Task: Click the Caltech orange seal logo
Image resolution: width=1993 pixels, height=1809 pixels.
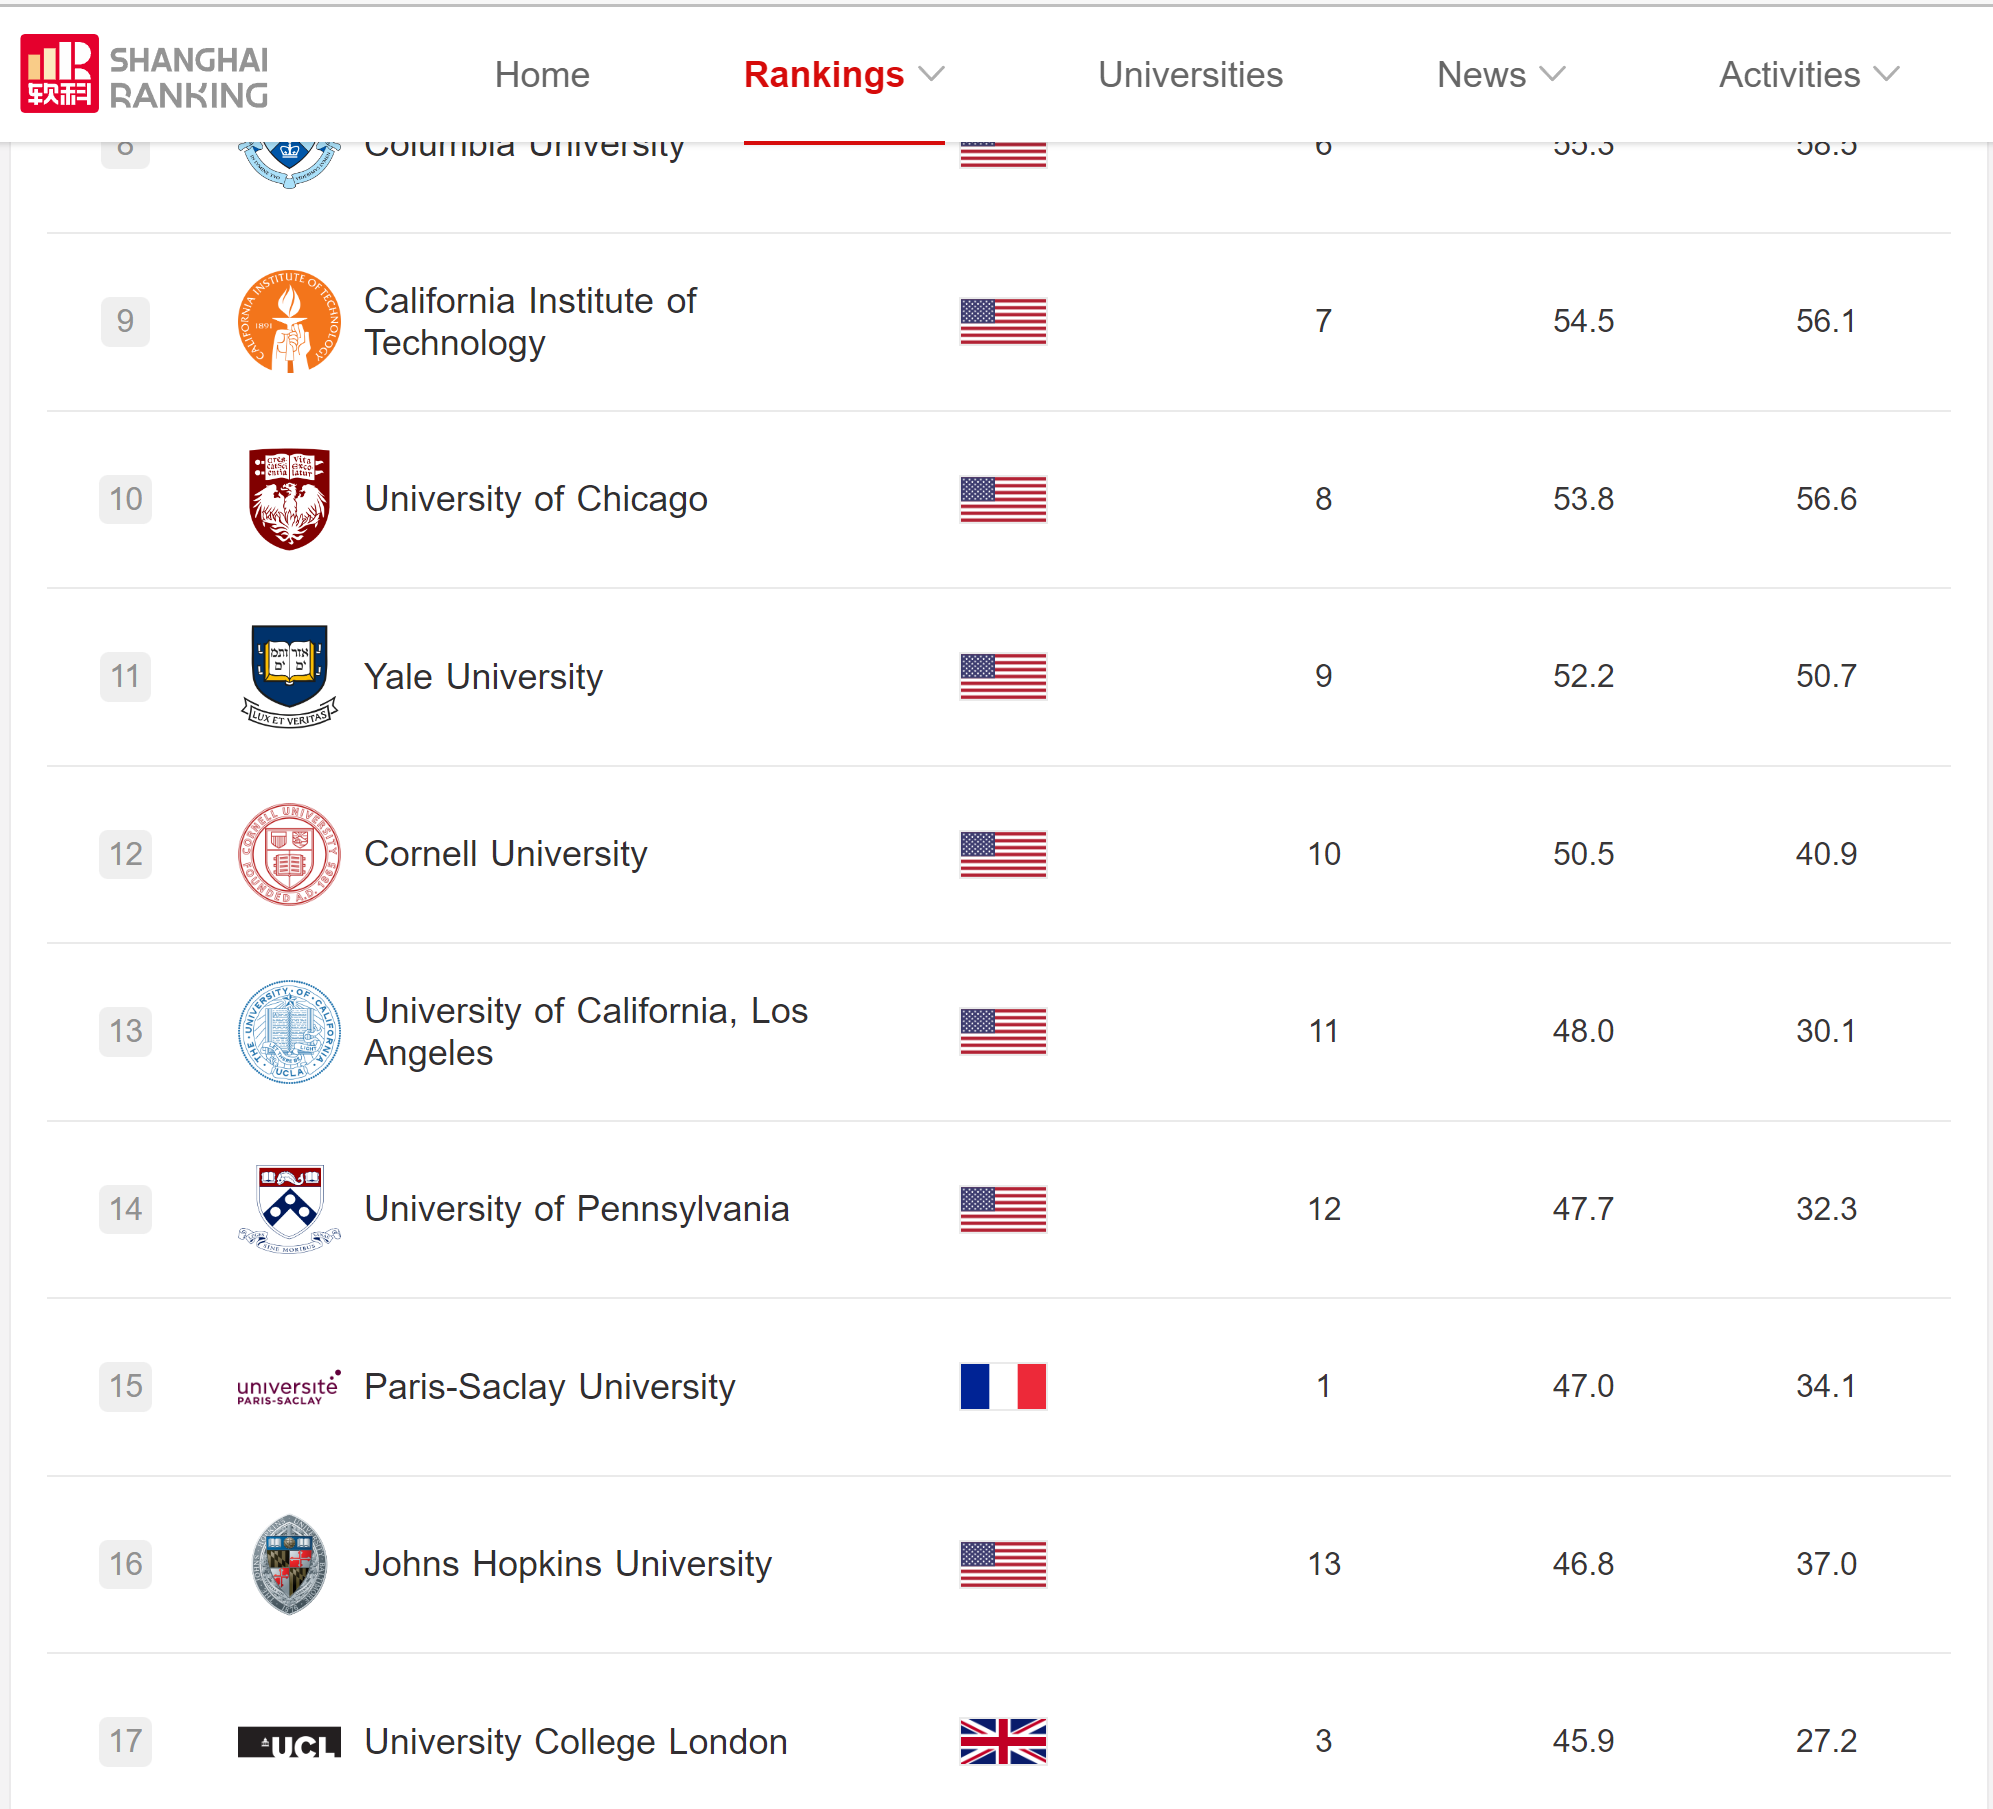Action: pyautogui.click(x=289, y=321)
